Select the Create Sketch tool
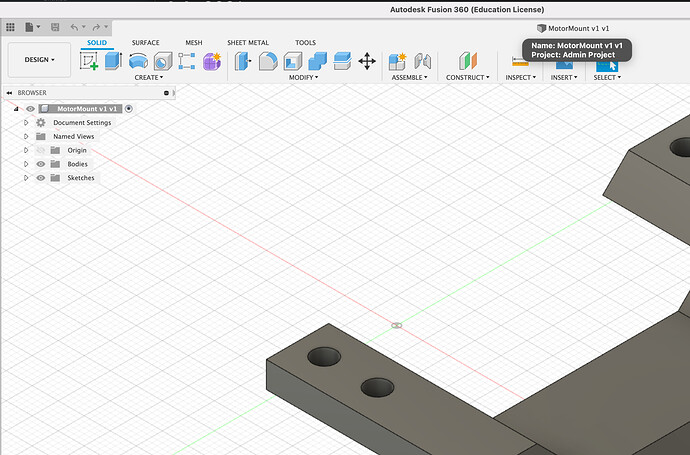Image resolution: width=690 pixels, height=455 pixels. pos(89,61)
